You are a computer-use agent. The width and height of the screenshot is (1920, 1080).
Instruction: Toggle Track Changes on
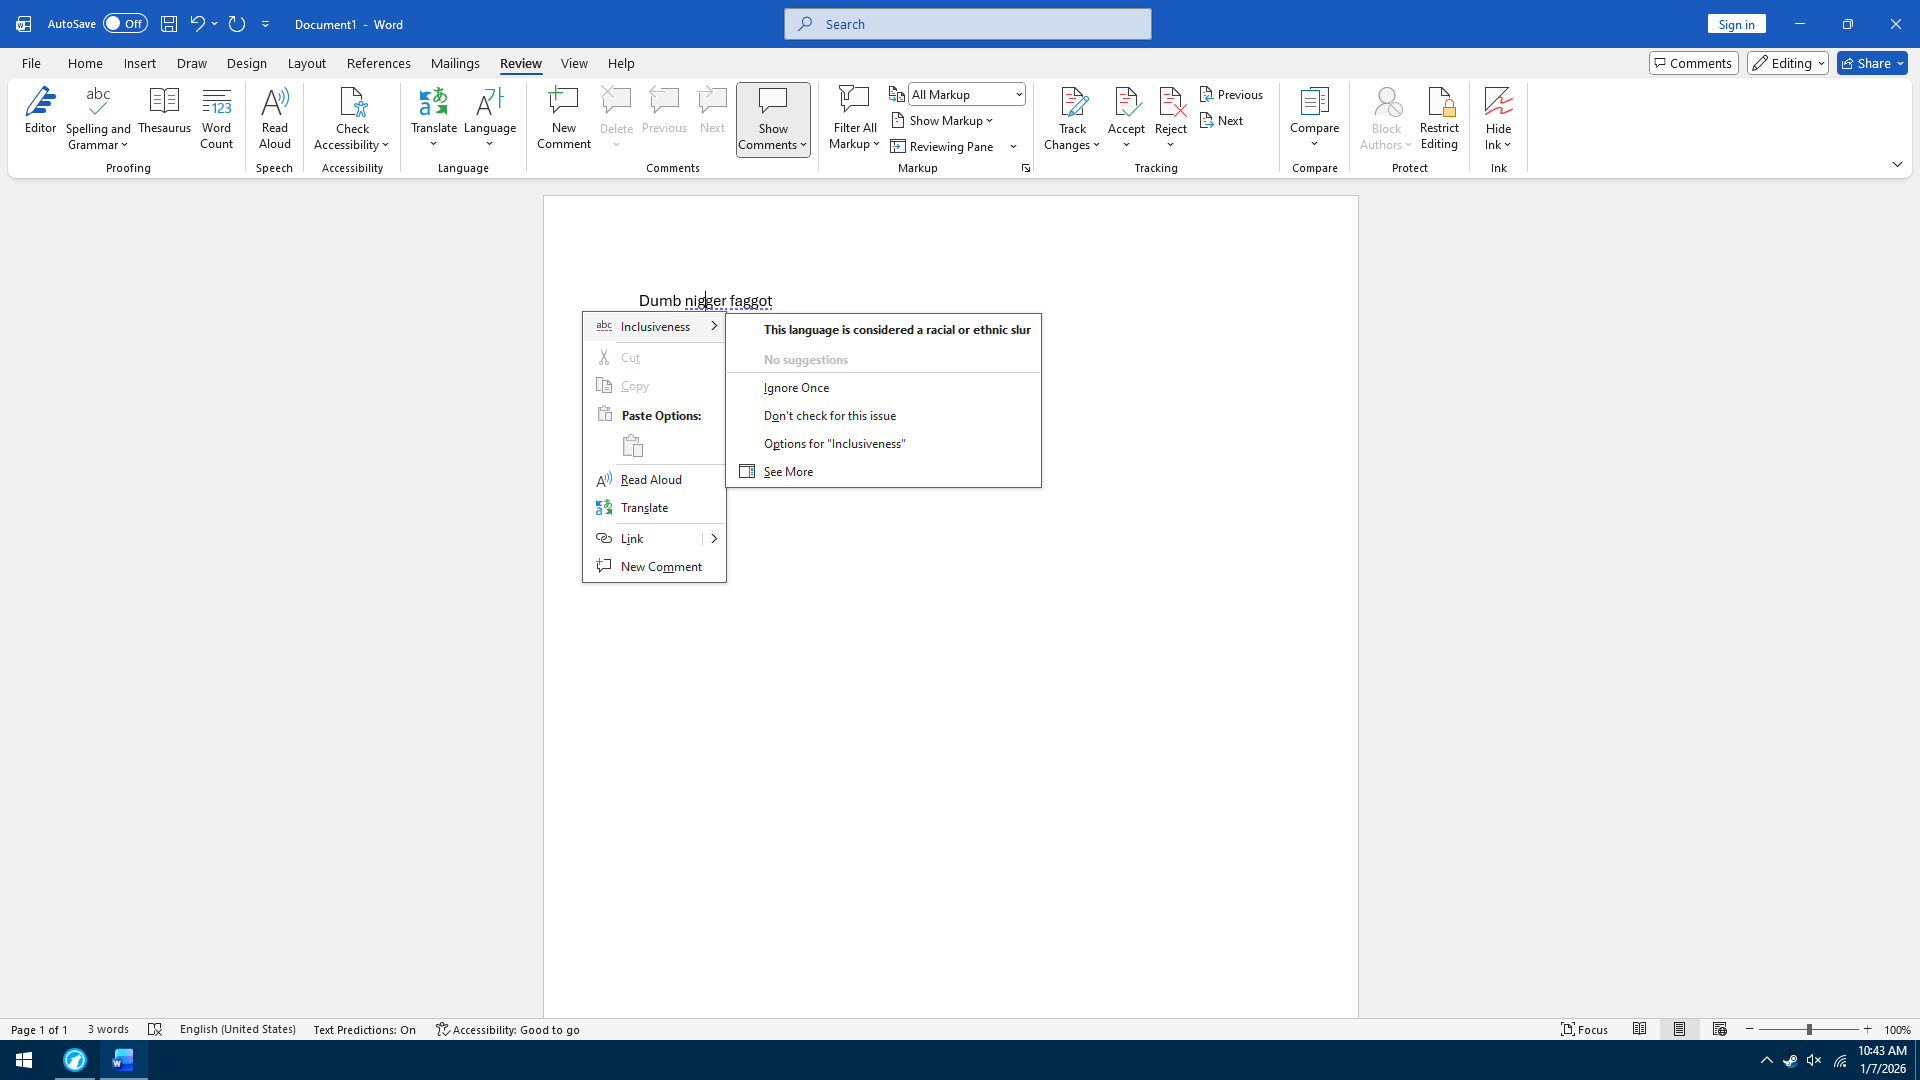tap(1072, 104)
